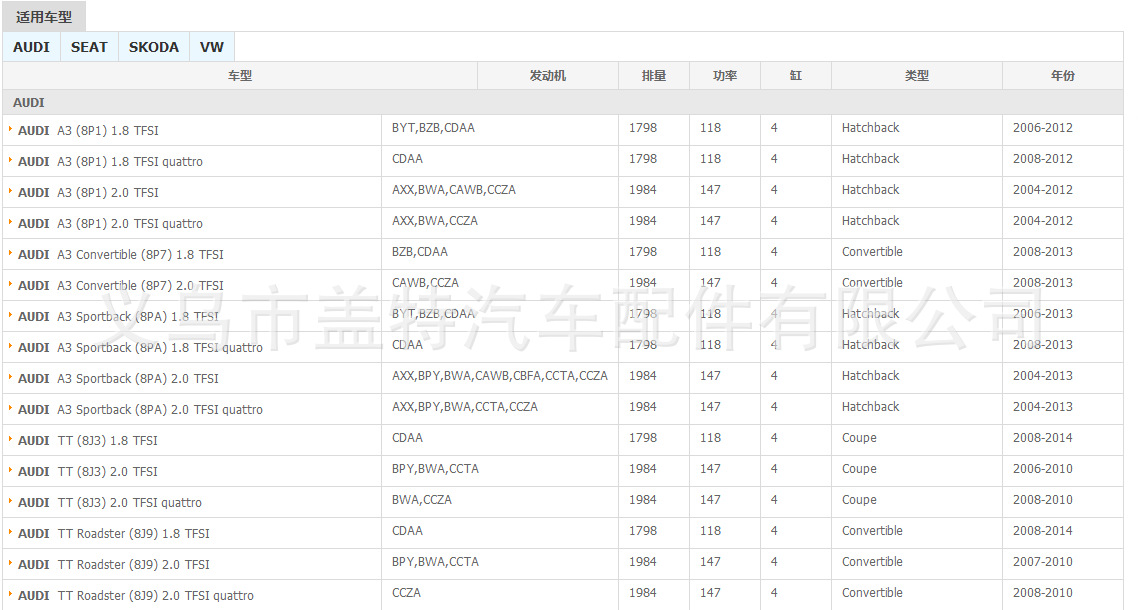The width and height of the screenshot is (1138, 610).
Task: Open AUDI TT Roadster (8J9) 2.0 TFSI quattro
Action: coord(136,595)
